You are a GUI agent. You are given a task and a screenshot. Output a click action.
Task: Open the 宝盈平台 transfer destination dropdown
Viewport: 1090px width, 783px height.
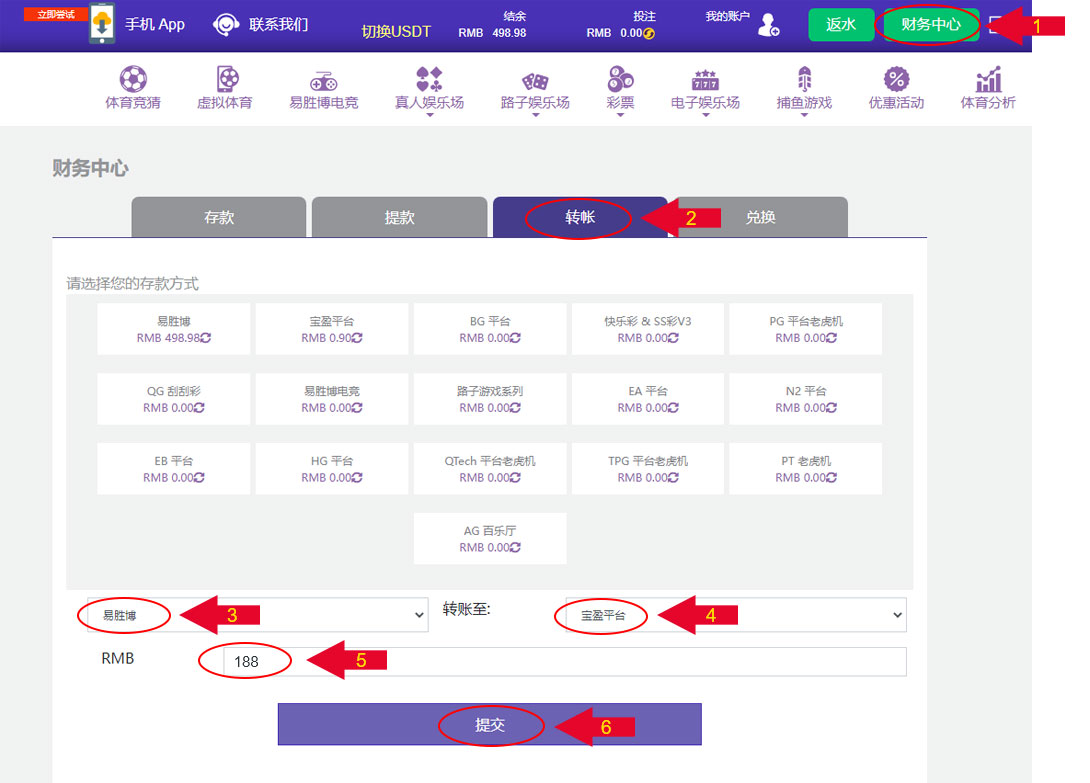click(x=730, y=615)
